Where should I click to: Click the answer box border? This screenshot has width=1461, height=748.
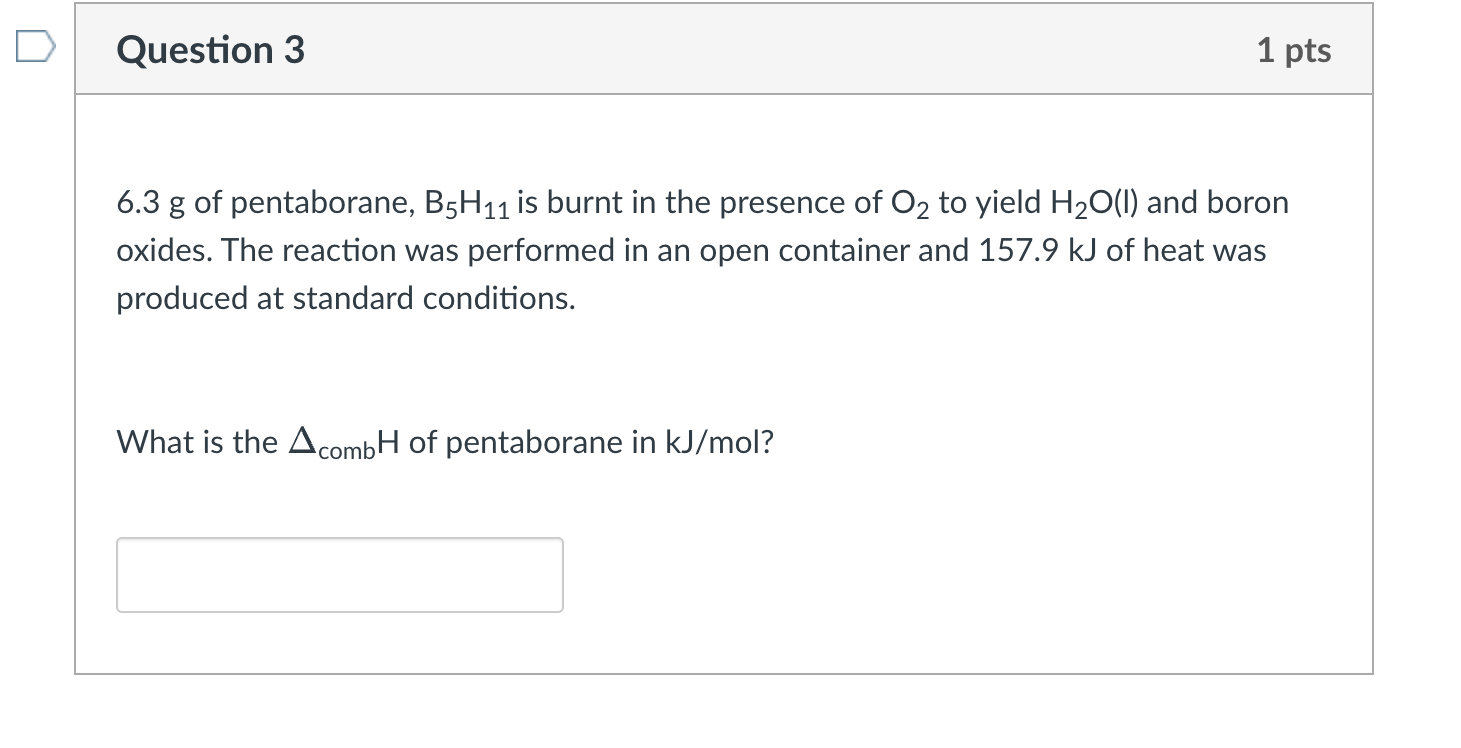click(340, 540)
